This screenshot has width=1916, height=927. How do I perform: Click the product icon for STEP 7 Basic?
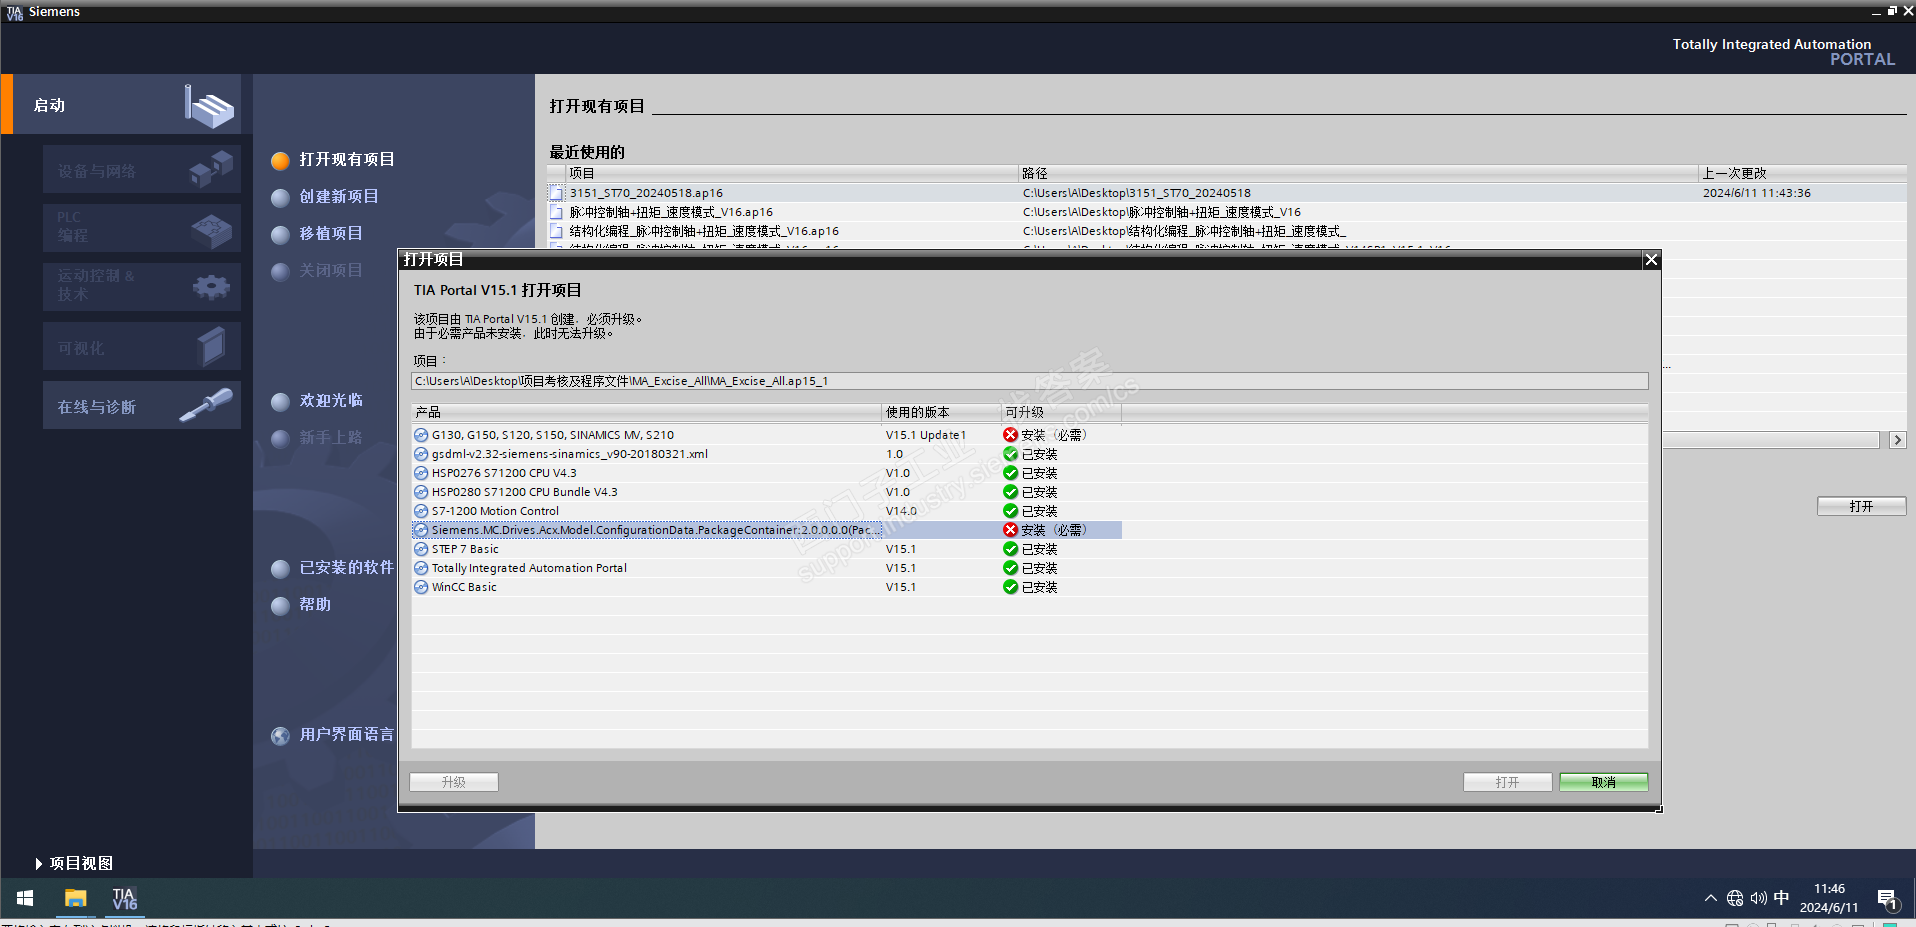coord(421,549)
